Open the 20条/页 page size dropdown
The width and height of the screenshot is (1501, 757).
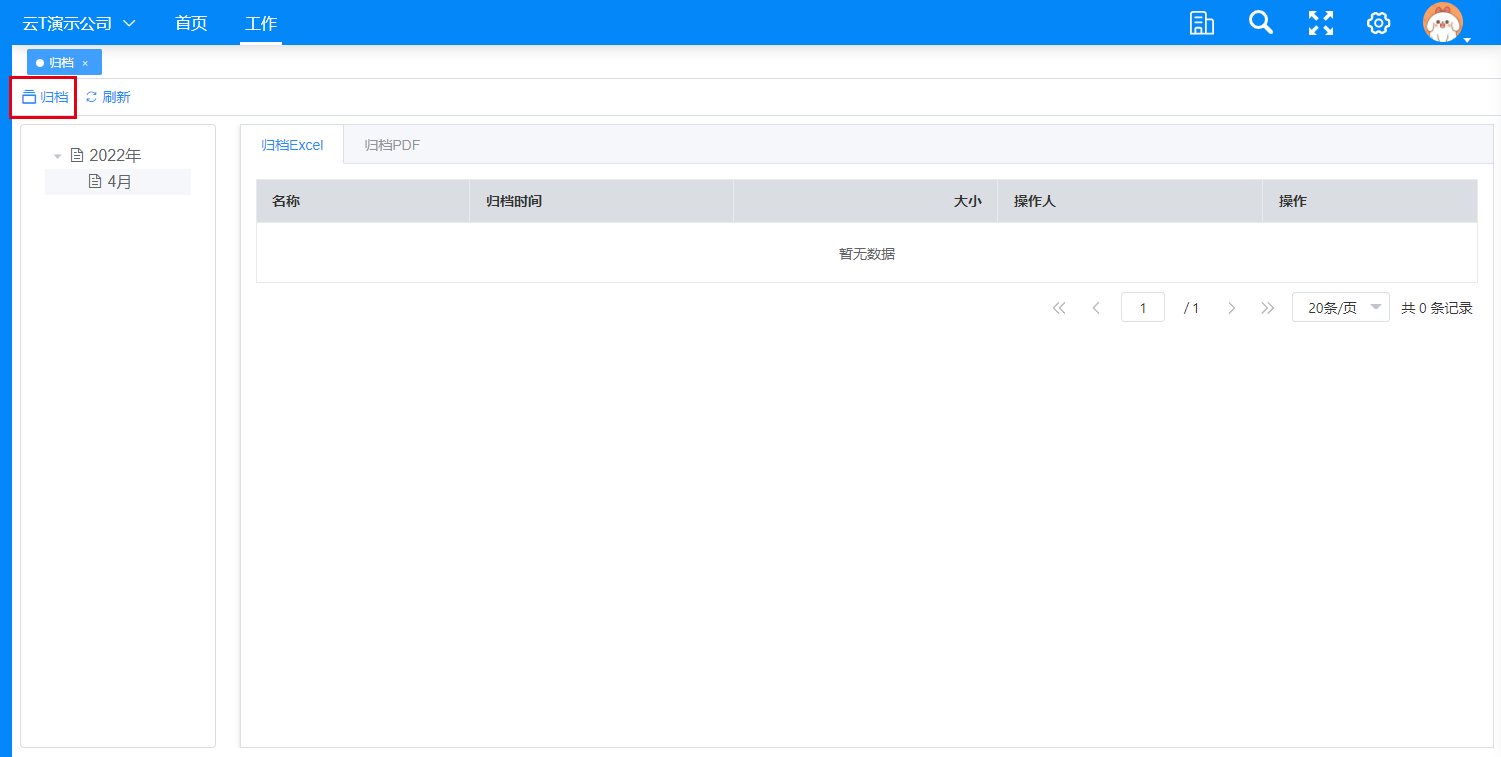pos(1340,308)
